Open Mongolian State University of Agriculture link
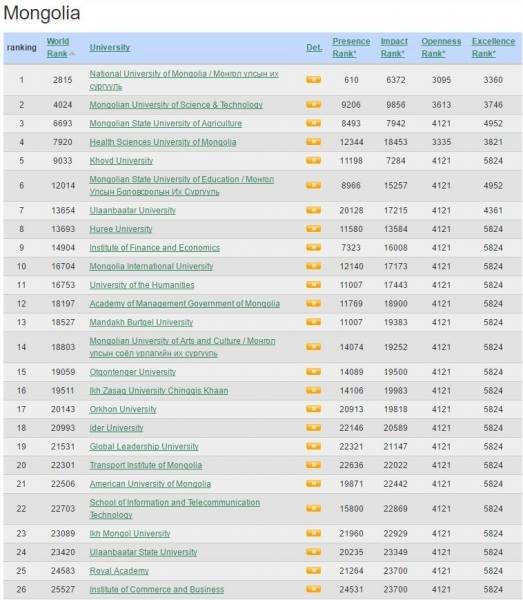 tap(166, 124)
